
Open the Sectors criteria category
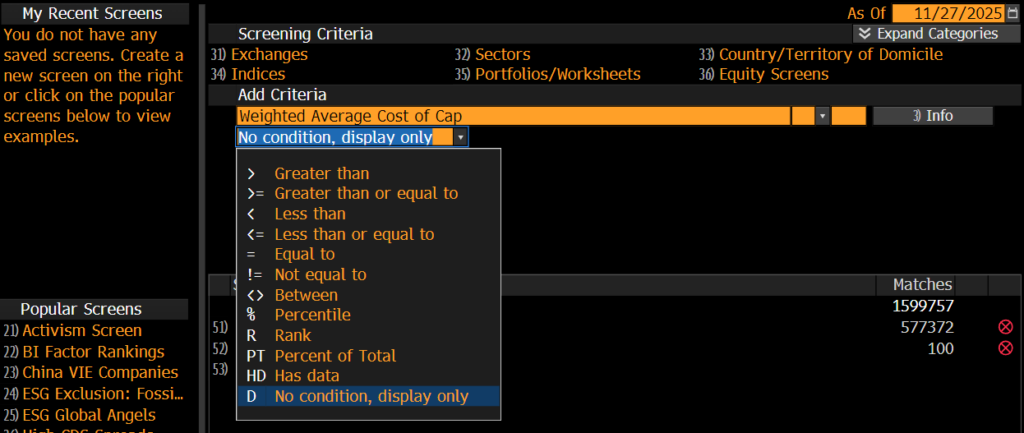(x=502, y=54)
